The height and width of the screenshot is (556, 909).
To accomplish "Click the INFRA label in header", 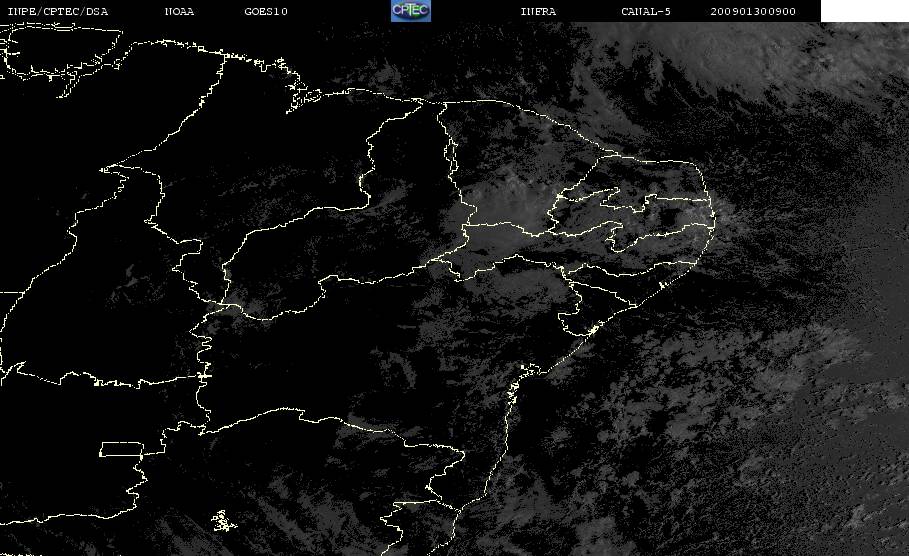I will point(538,12).
